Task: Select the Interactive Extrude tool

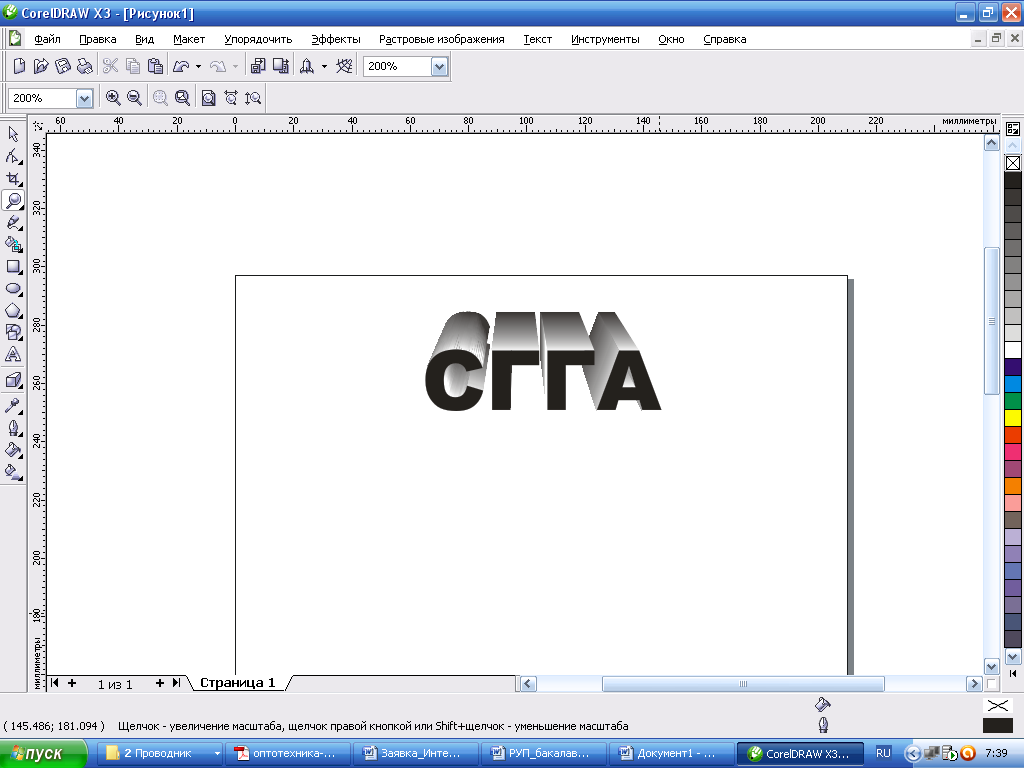Action: (13, 380)
